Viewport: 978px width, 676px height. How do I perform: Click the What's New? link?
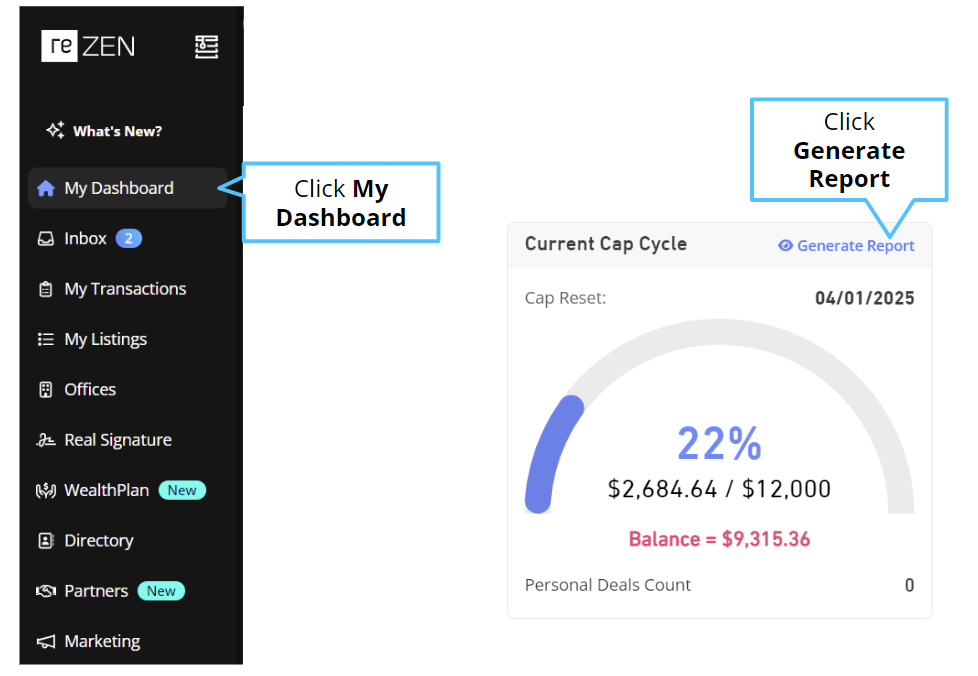pos(117,131)
